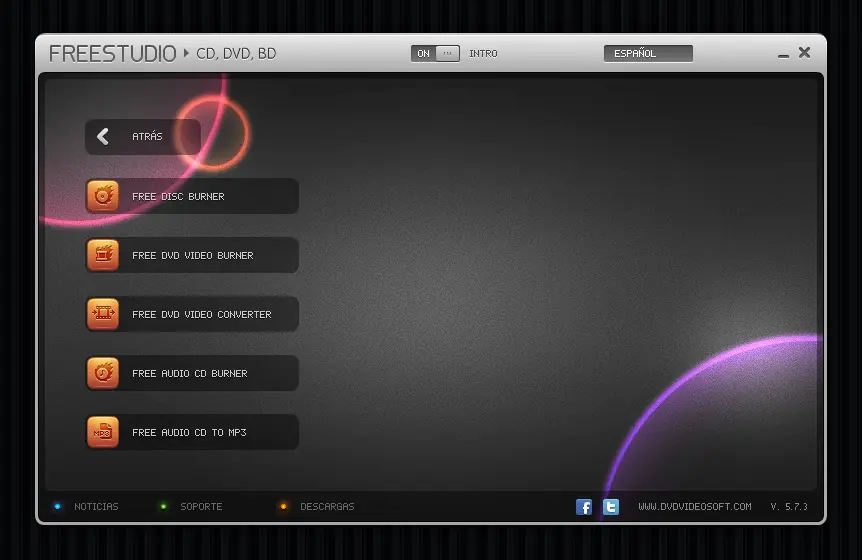Screen dimensions: 862x560
Task: Minimize the Free Studio window
Action: (783, 55)
